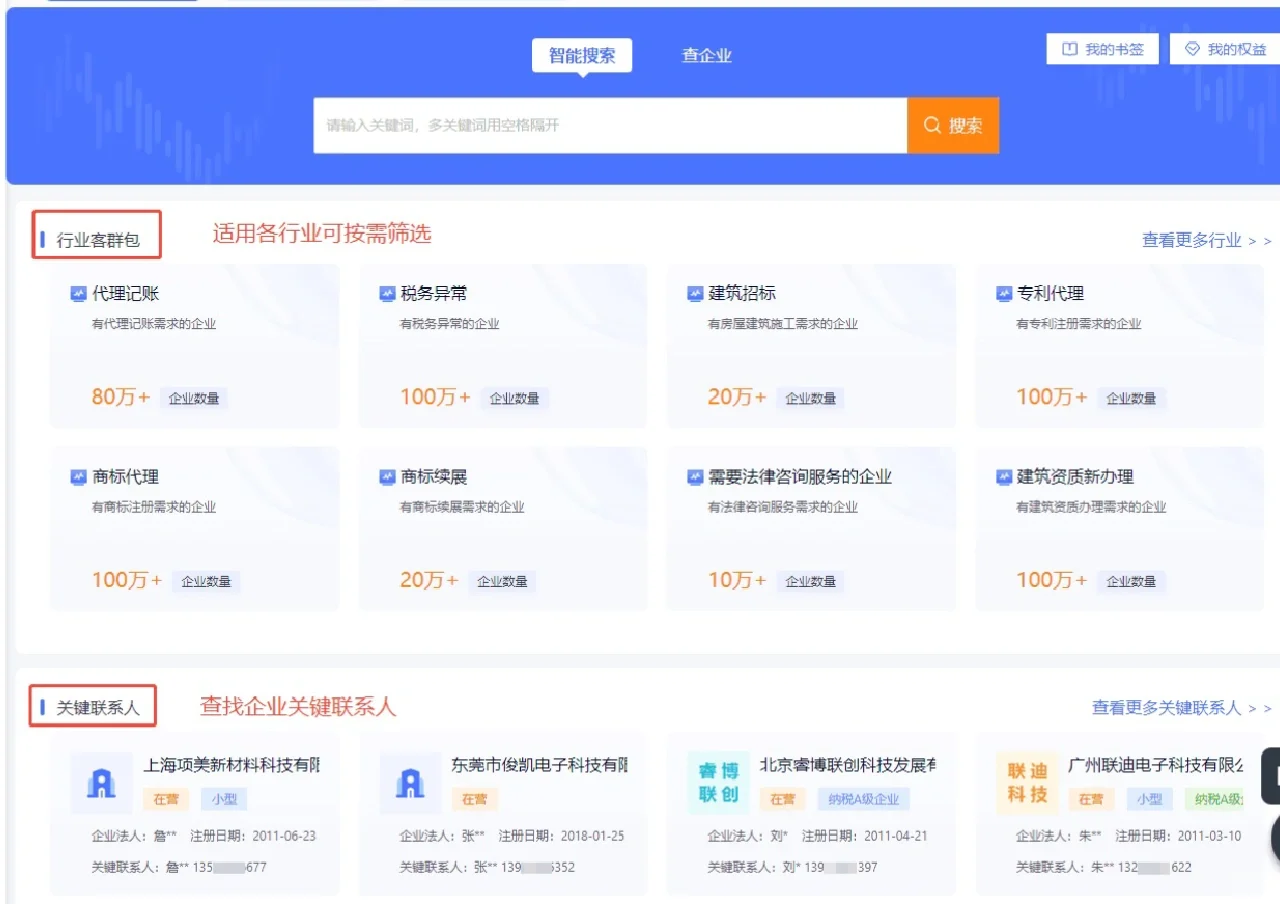This screenshot has width=1280, height=904.
Task: Click the 代理记账 chart icon
Action: click(x=79, y=292)
